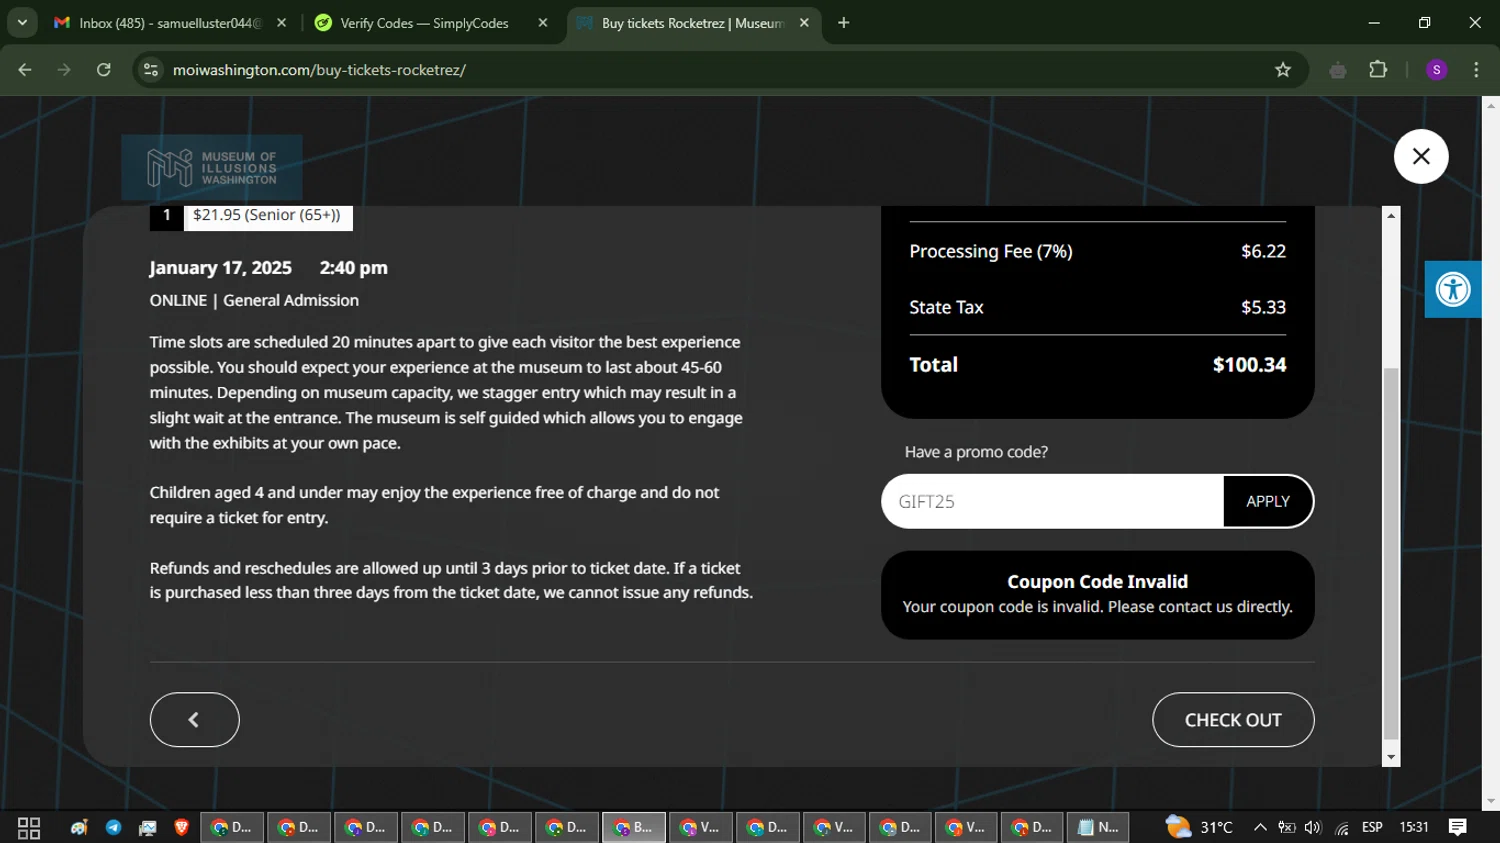
Task: Open the paint palette app in taskbar
Action: point(79,828)
